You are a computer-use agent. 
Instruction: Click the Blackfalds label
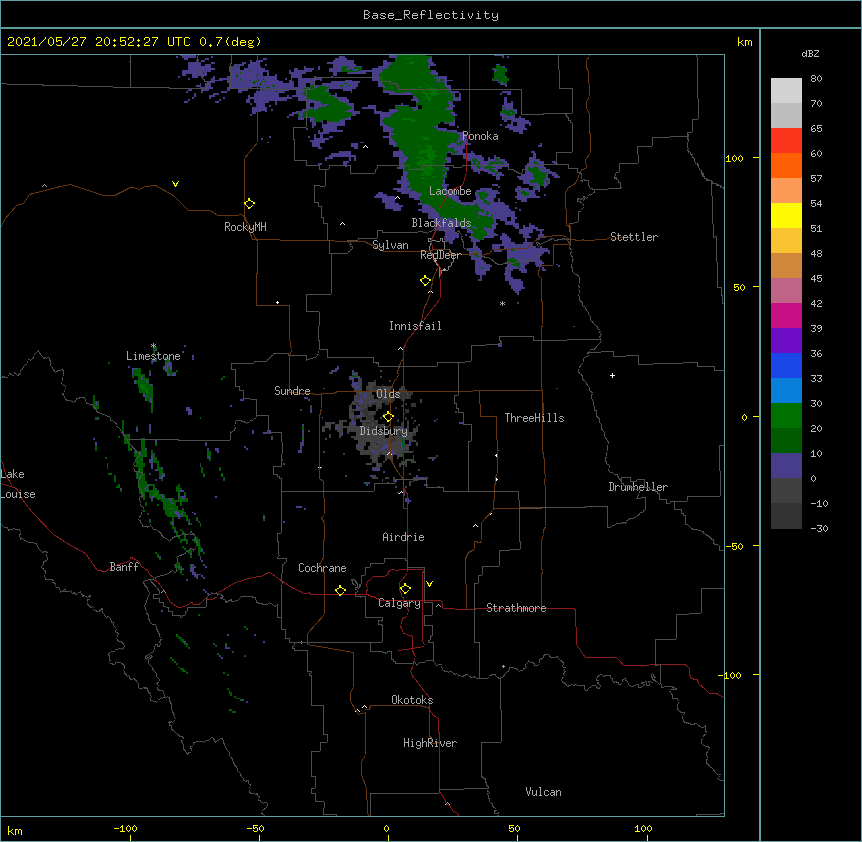click(441, 223)
